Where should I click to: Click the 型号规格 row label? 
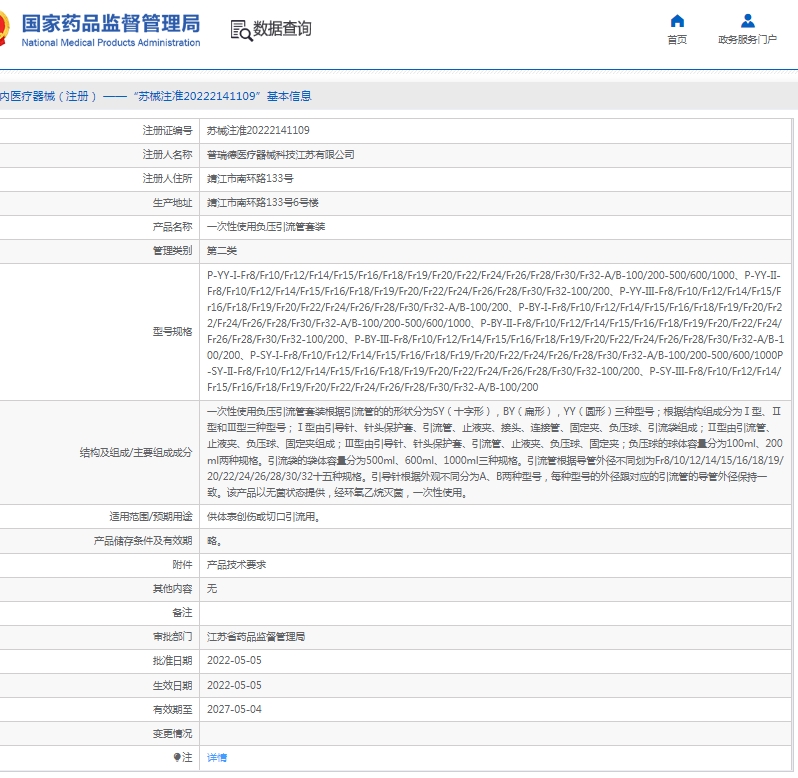tap(173, 332)
